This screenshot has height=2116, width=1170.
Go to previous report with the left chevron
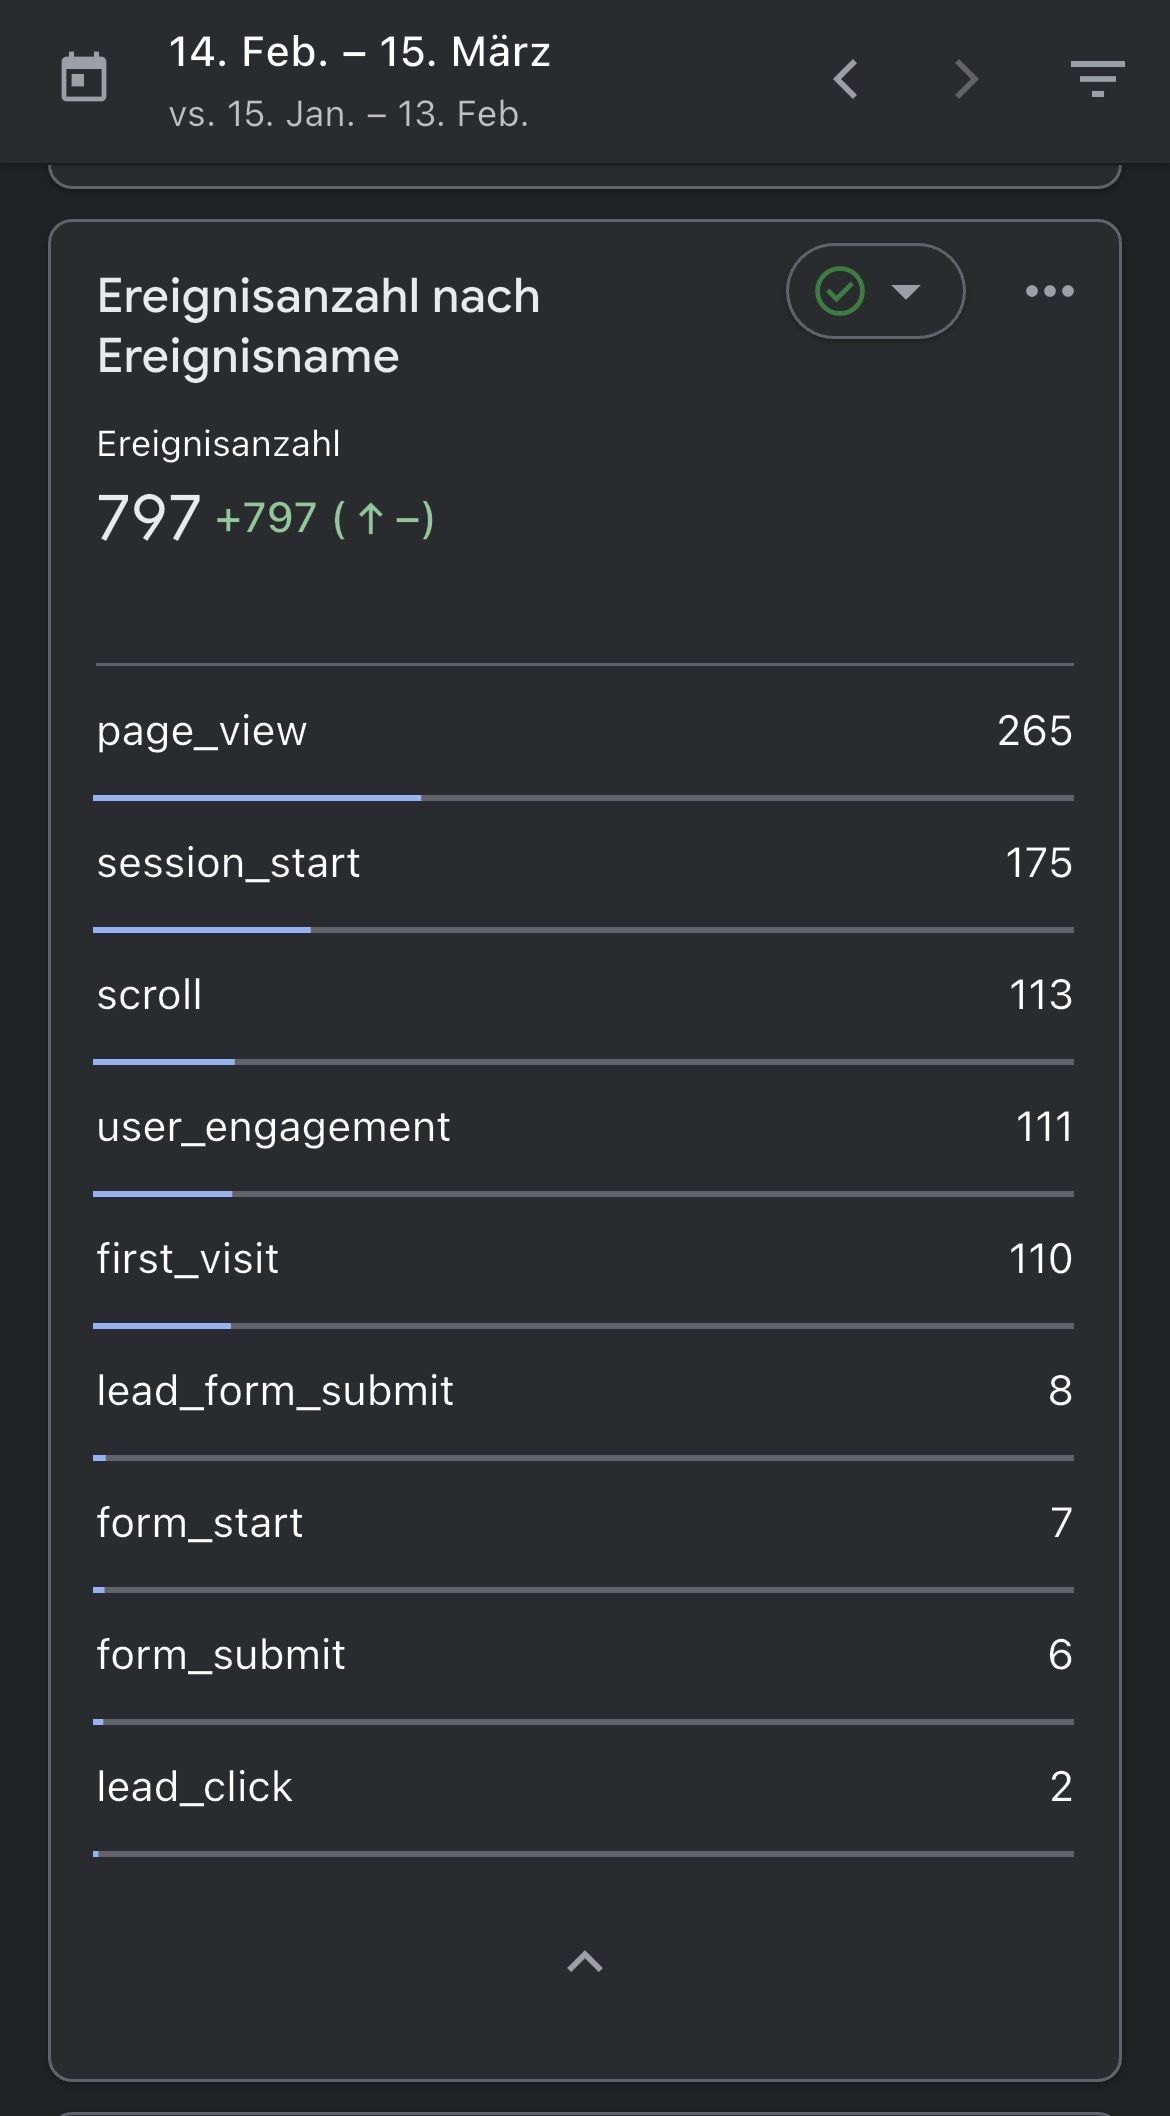click(x=845, y=80)
